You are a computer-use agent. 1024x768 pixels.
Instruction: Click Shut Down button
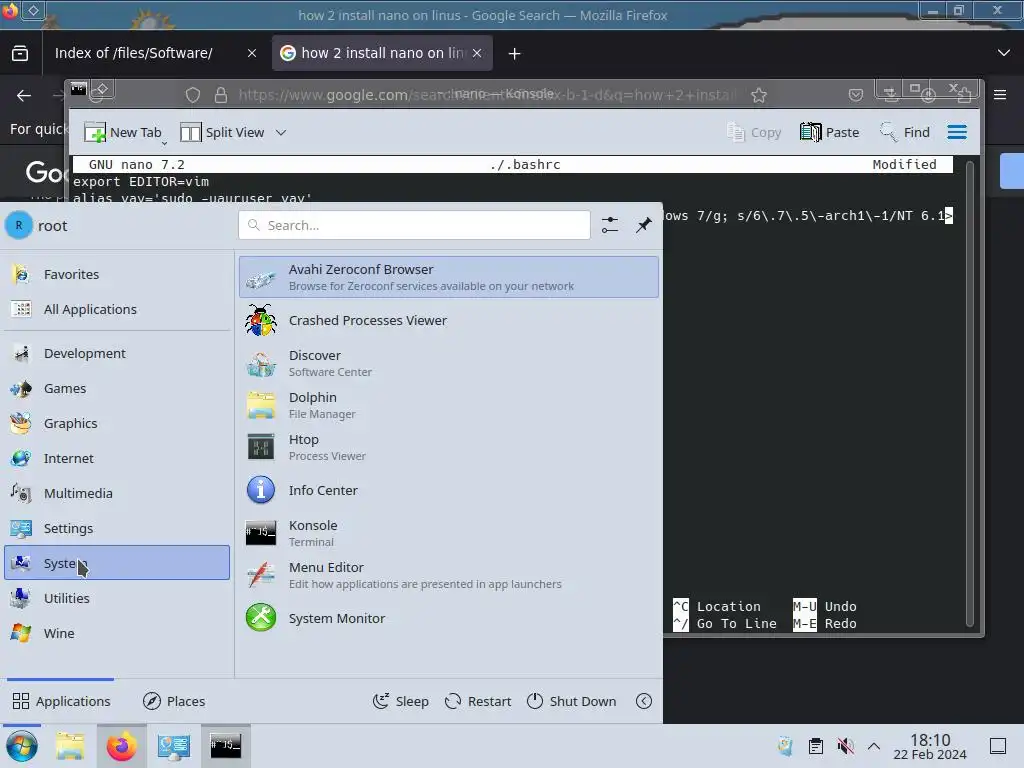pyautogui.click(x=571, y=701)
